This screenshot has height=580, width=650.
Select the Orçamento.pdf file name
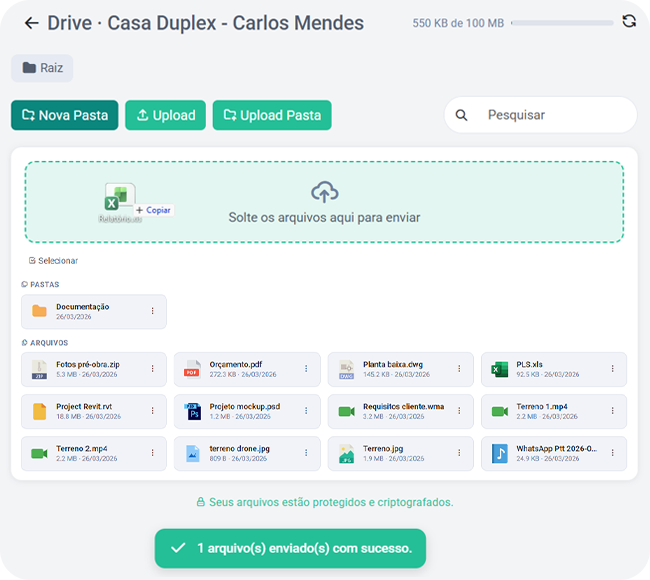235,364
